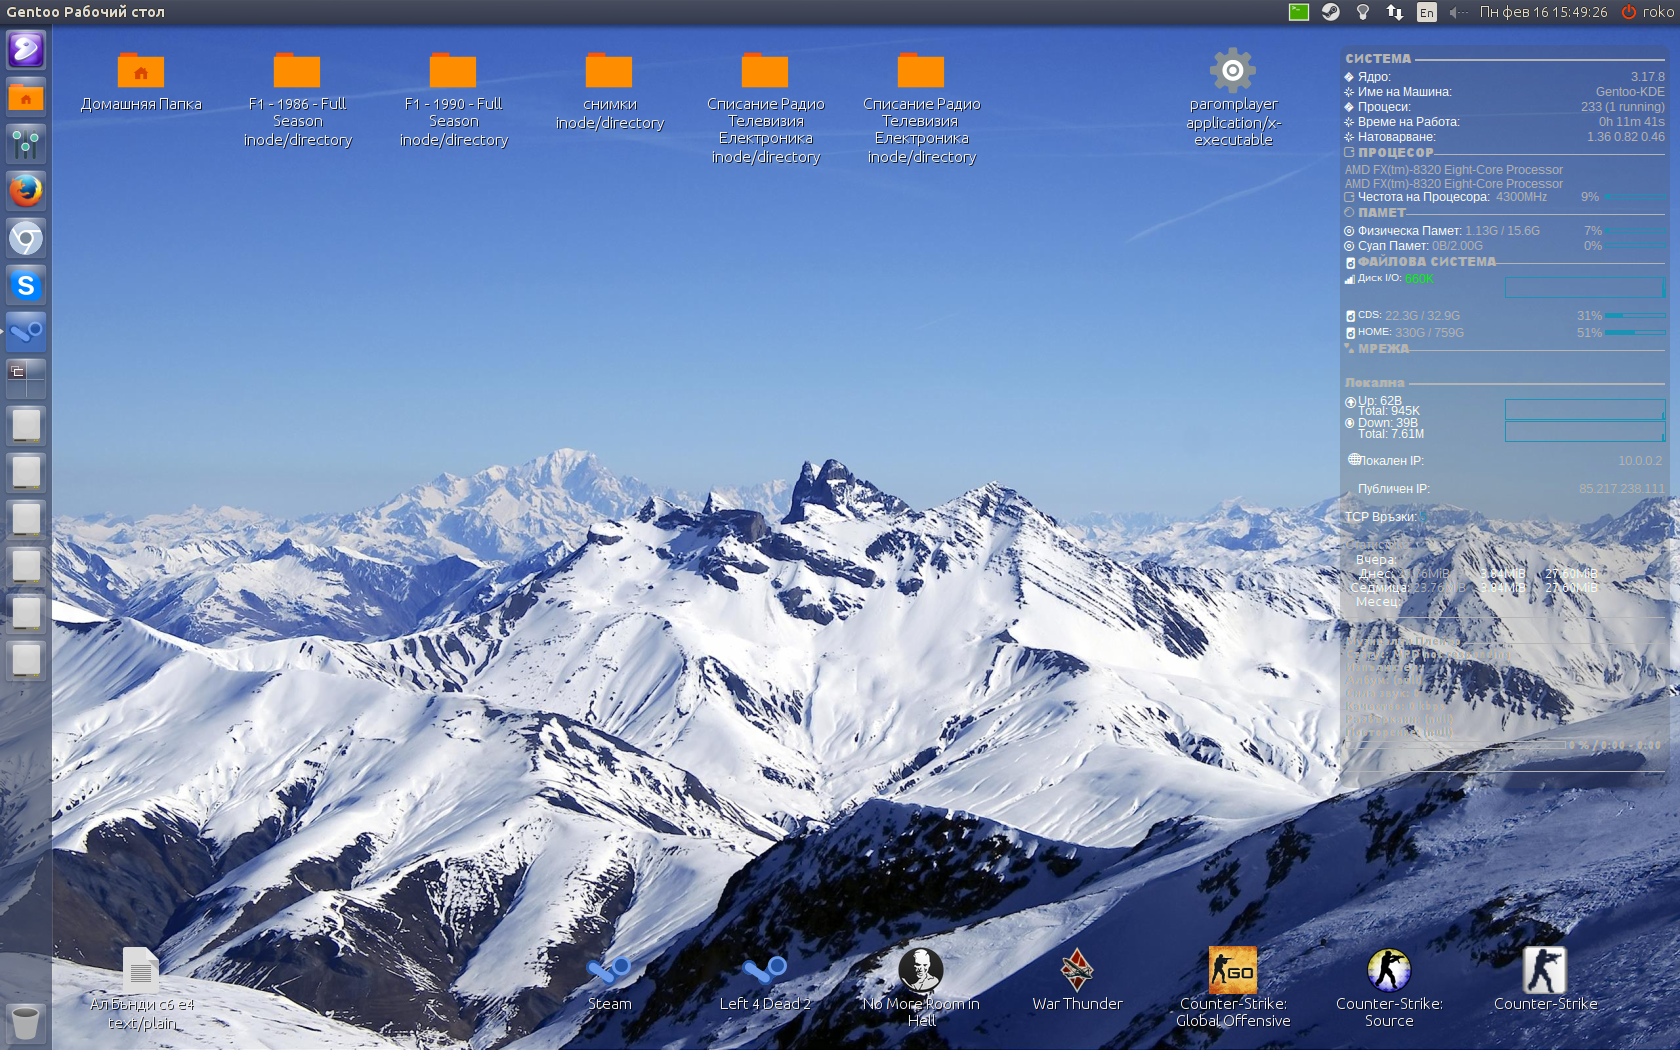Select the Counter-Strike: Source shortcut
Viewport: 1680px width, 1050px height.
coord(1389,988)
